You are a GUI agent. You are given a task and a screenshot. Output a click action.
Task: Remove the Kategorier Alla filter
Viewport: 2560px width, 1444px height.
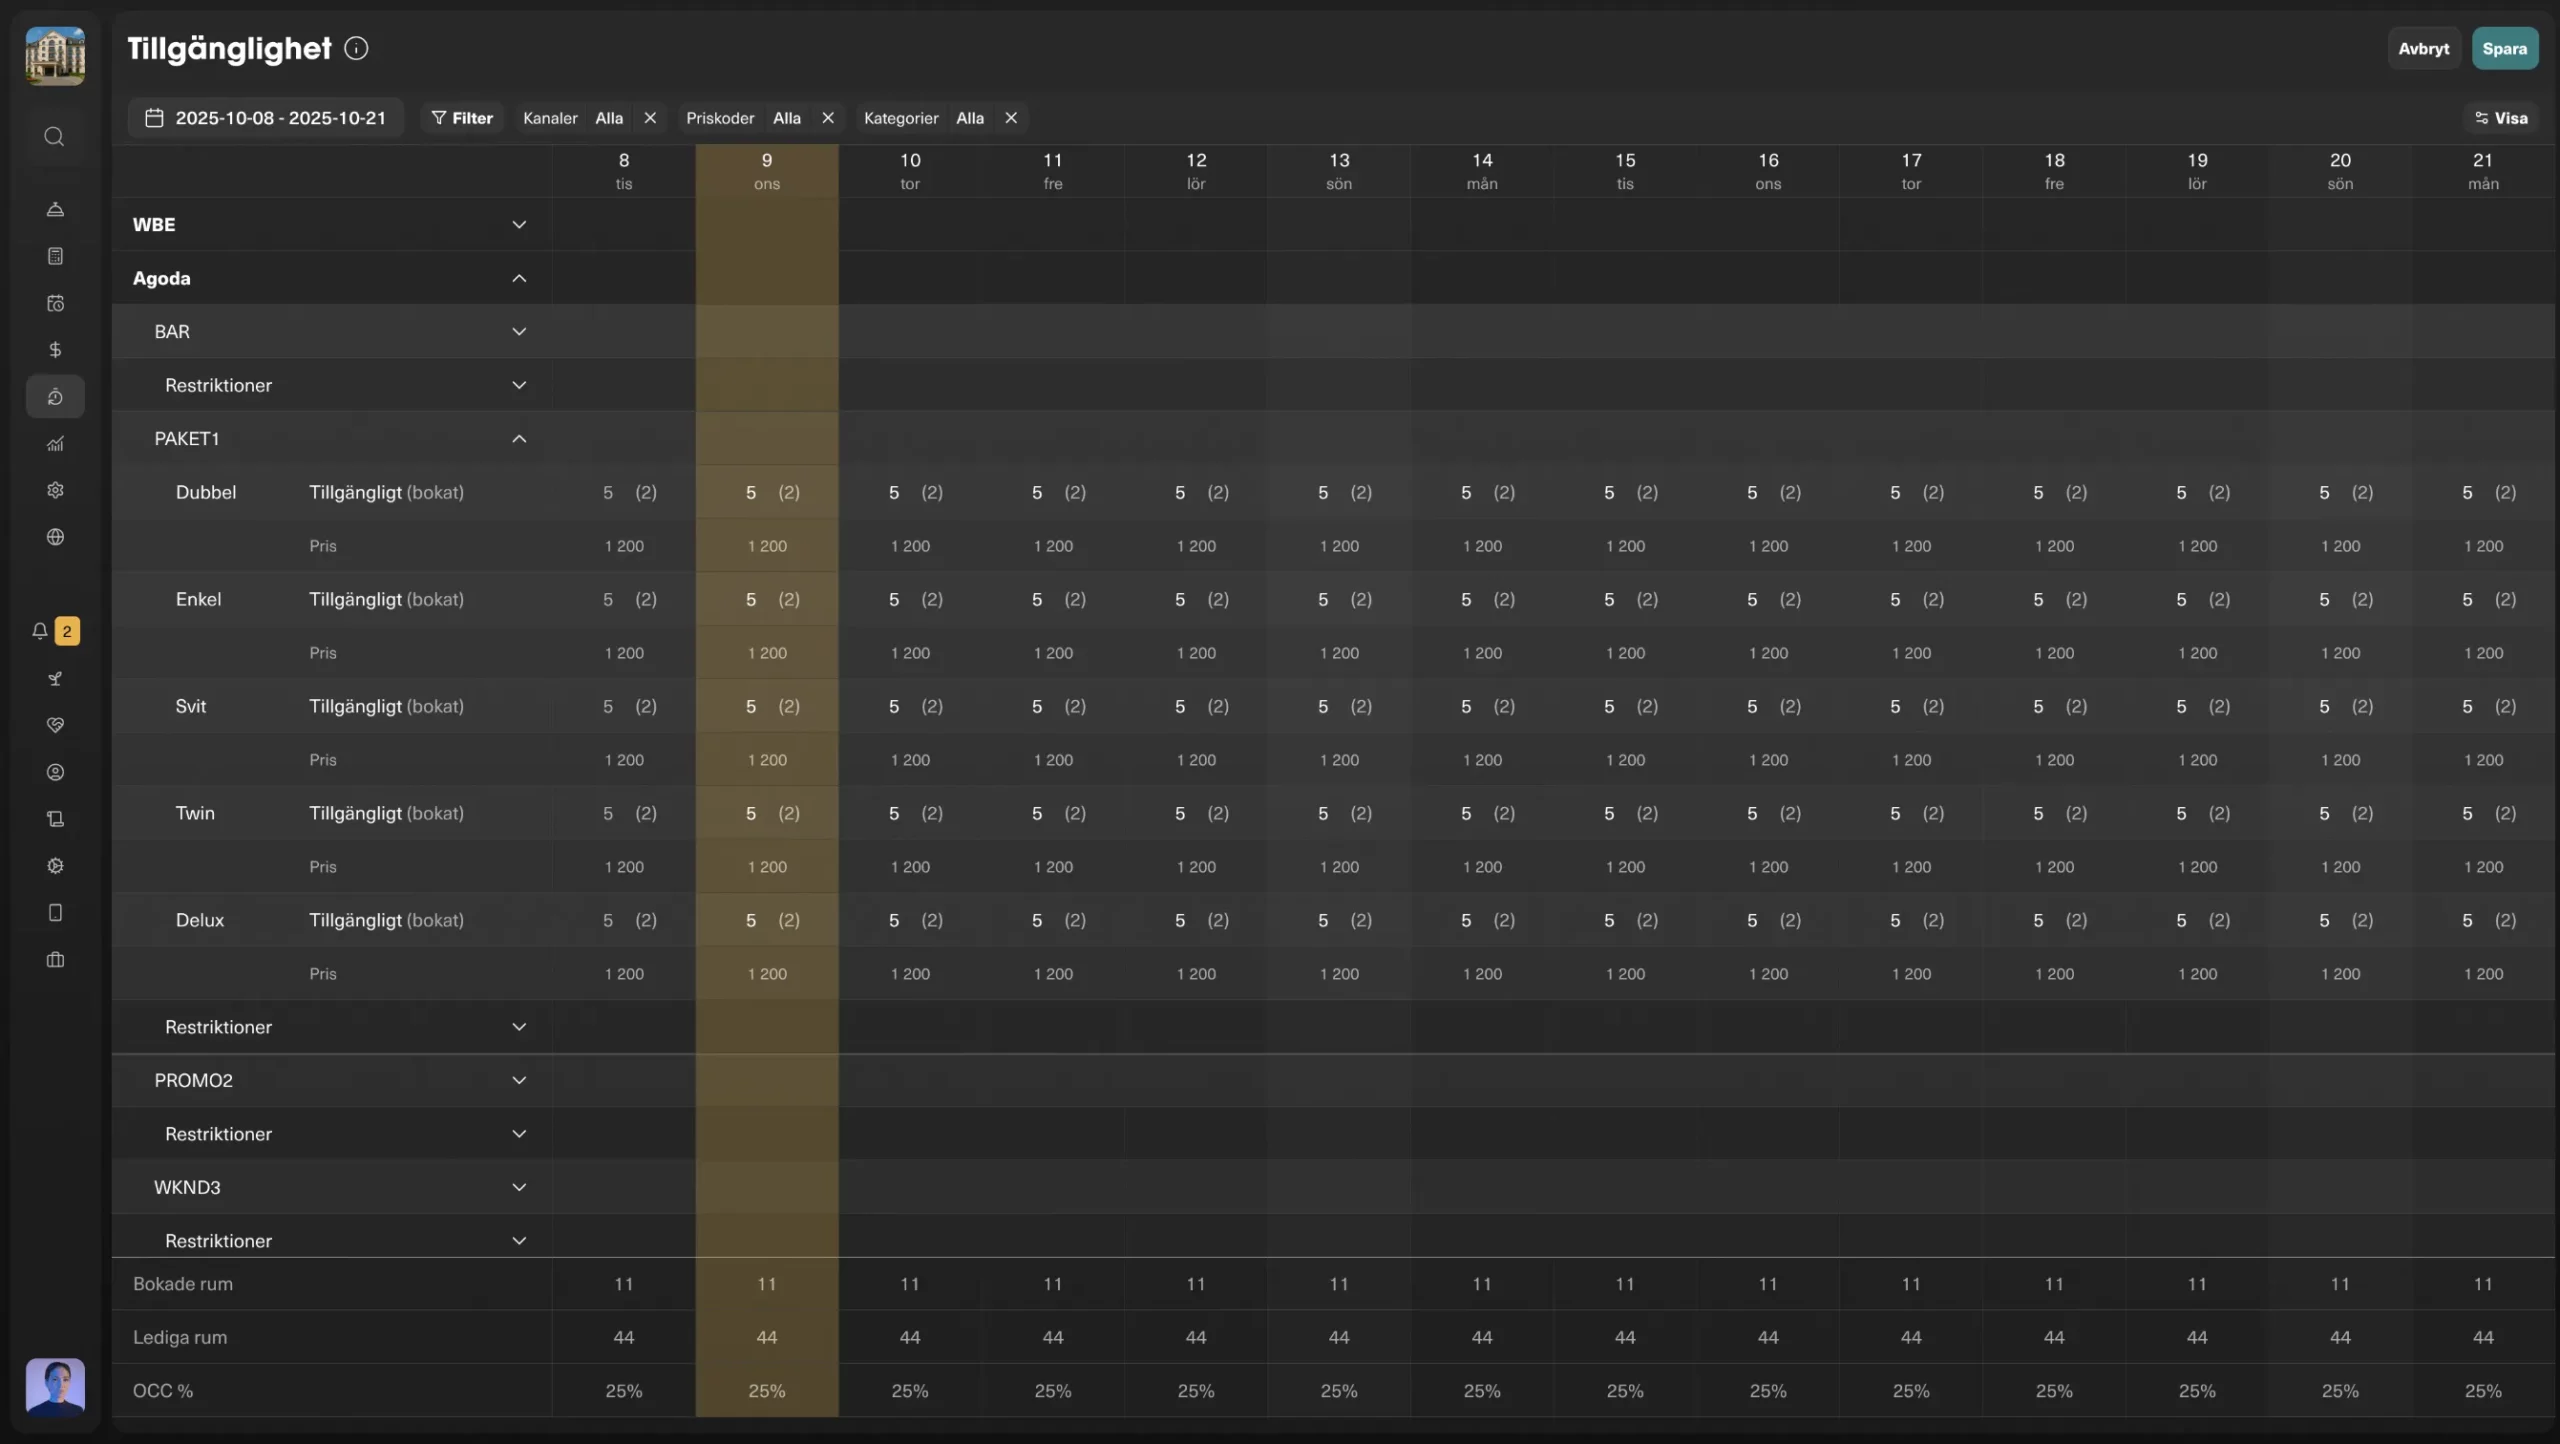pos(1011,118)
